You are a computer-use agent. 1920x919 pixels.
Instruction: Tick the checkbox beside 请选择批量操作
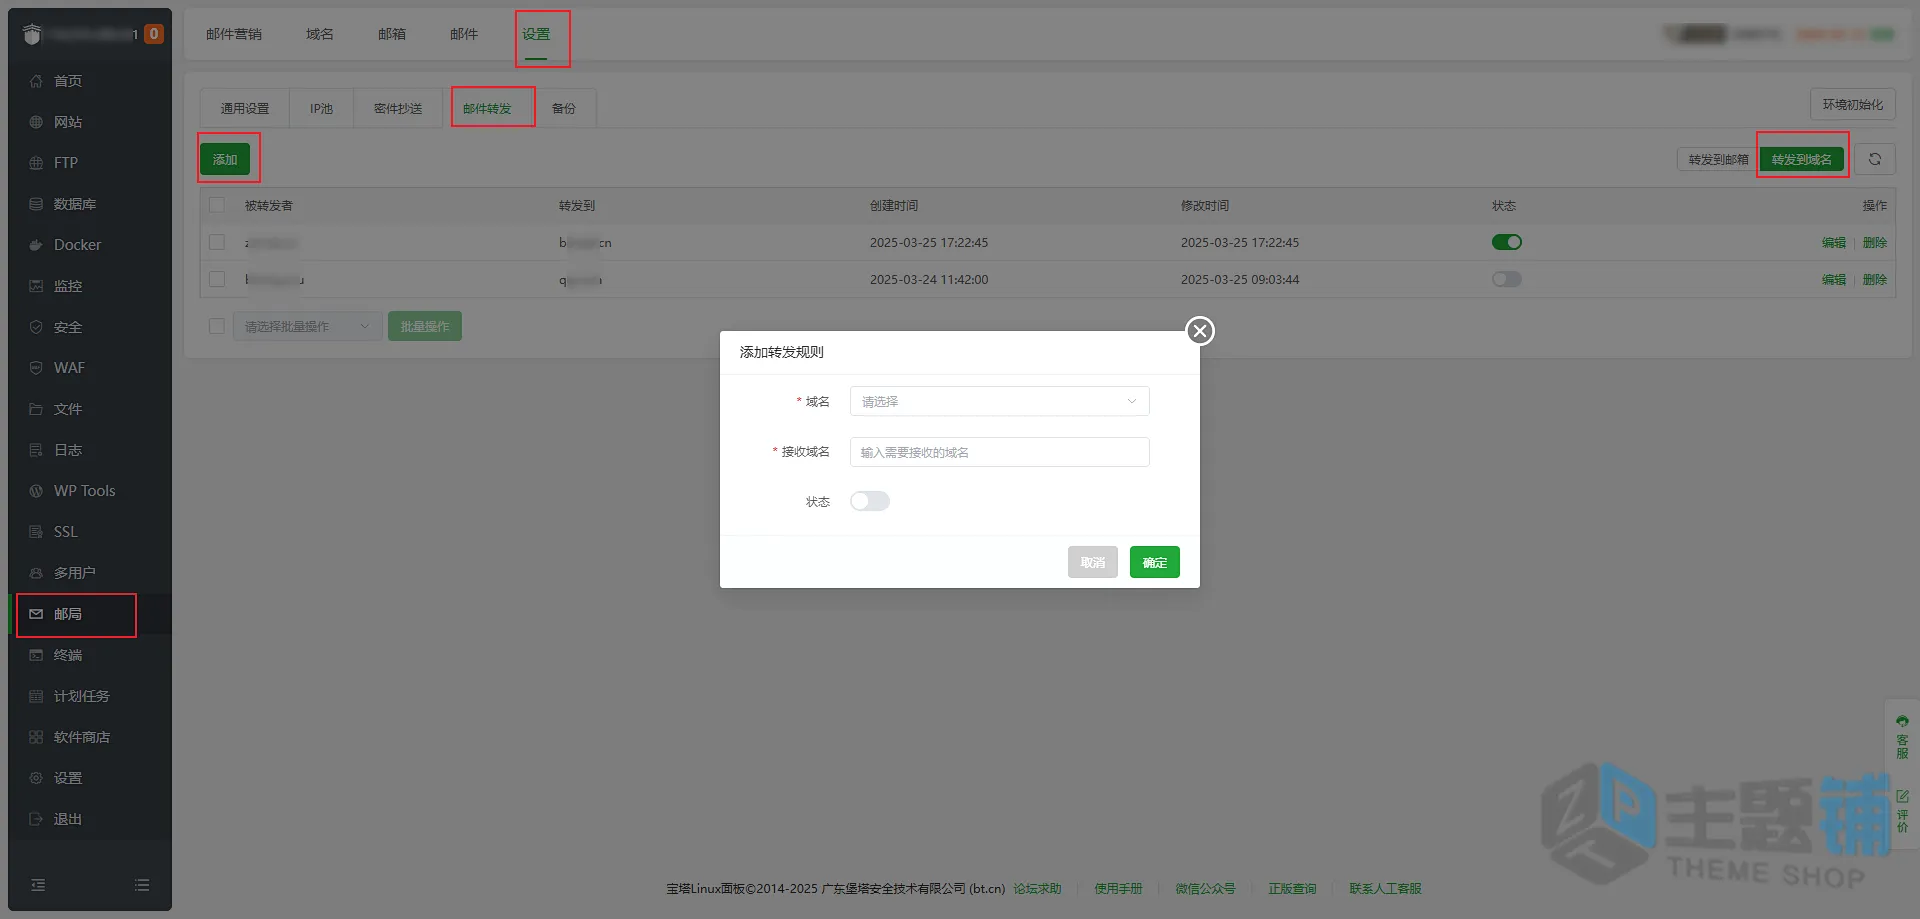click(x=217, y=326)
